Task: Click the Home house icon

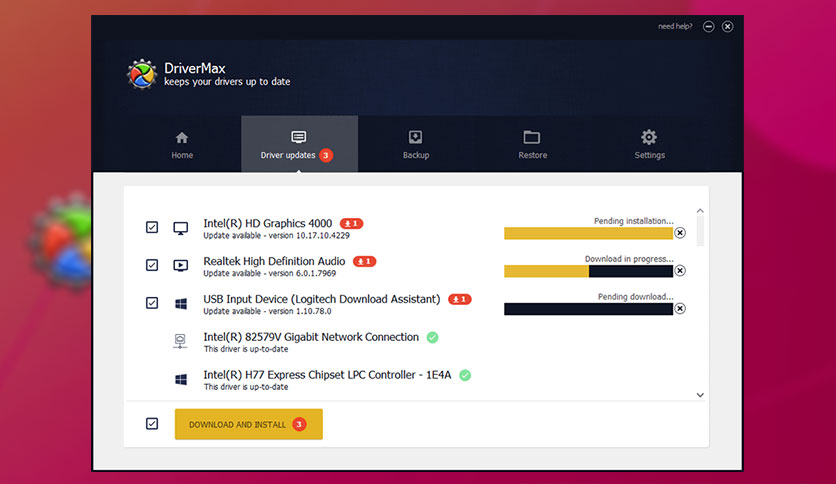Action: (x=182, y=138)
